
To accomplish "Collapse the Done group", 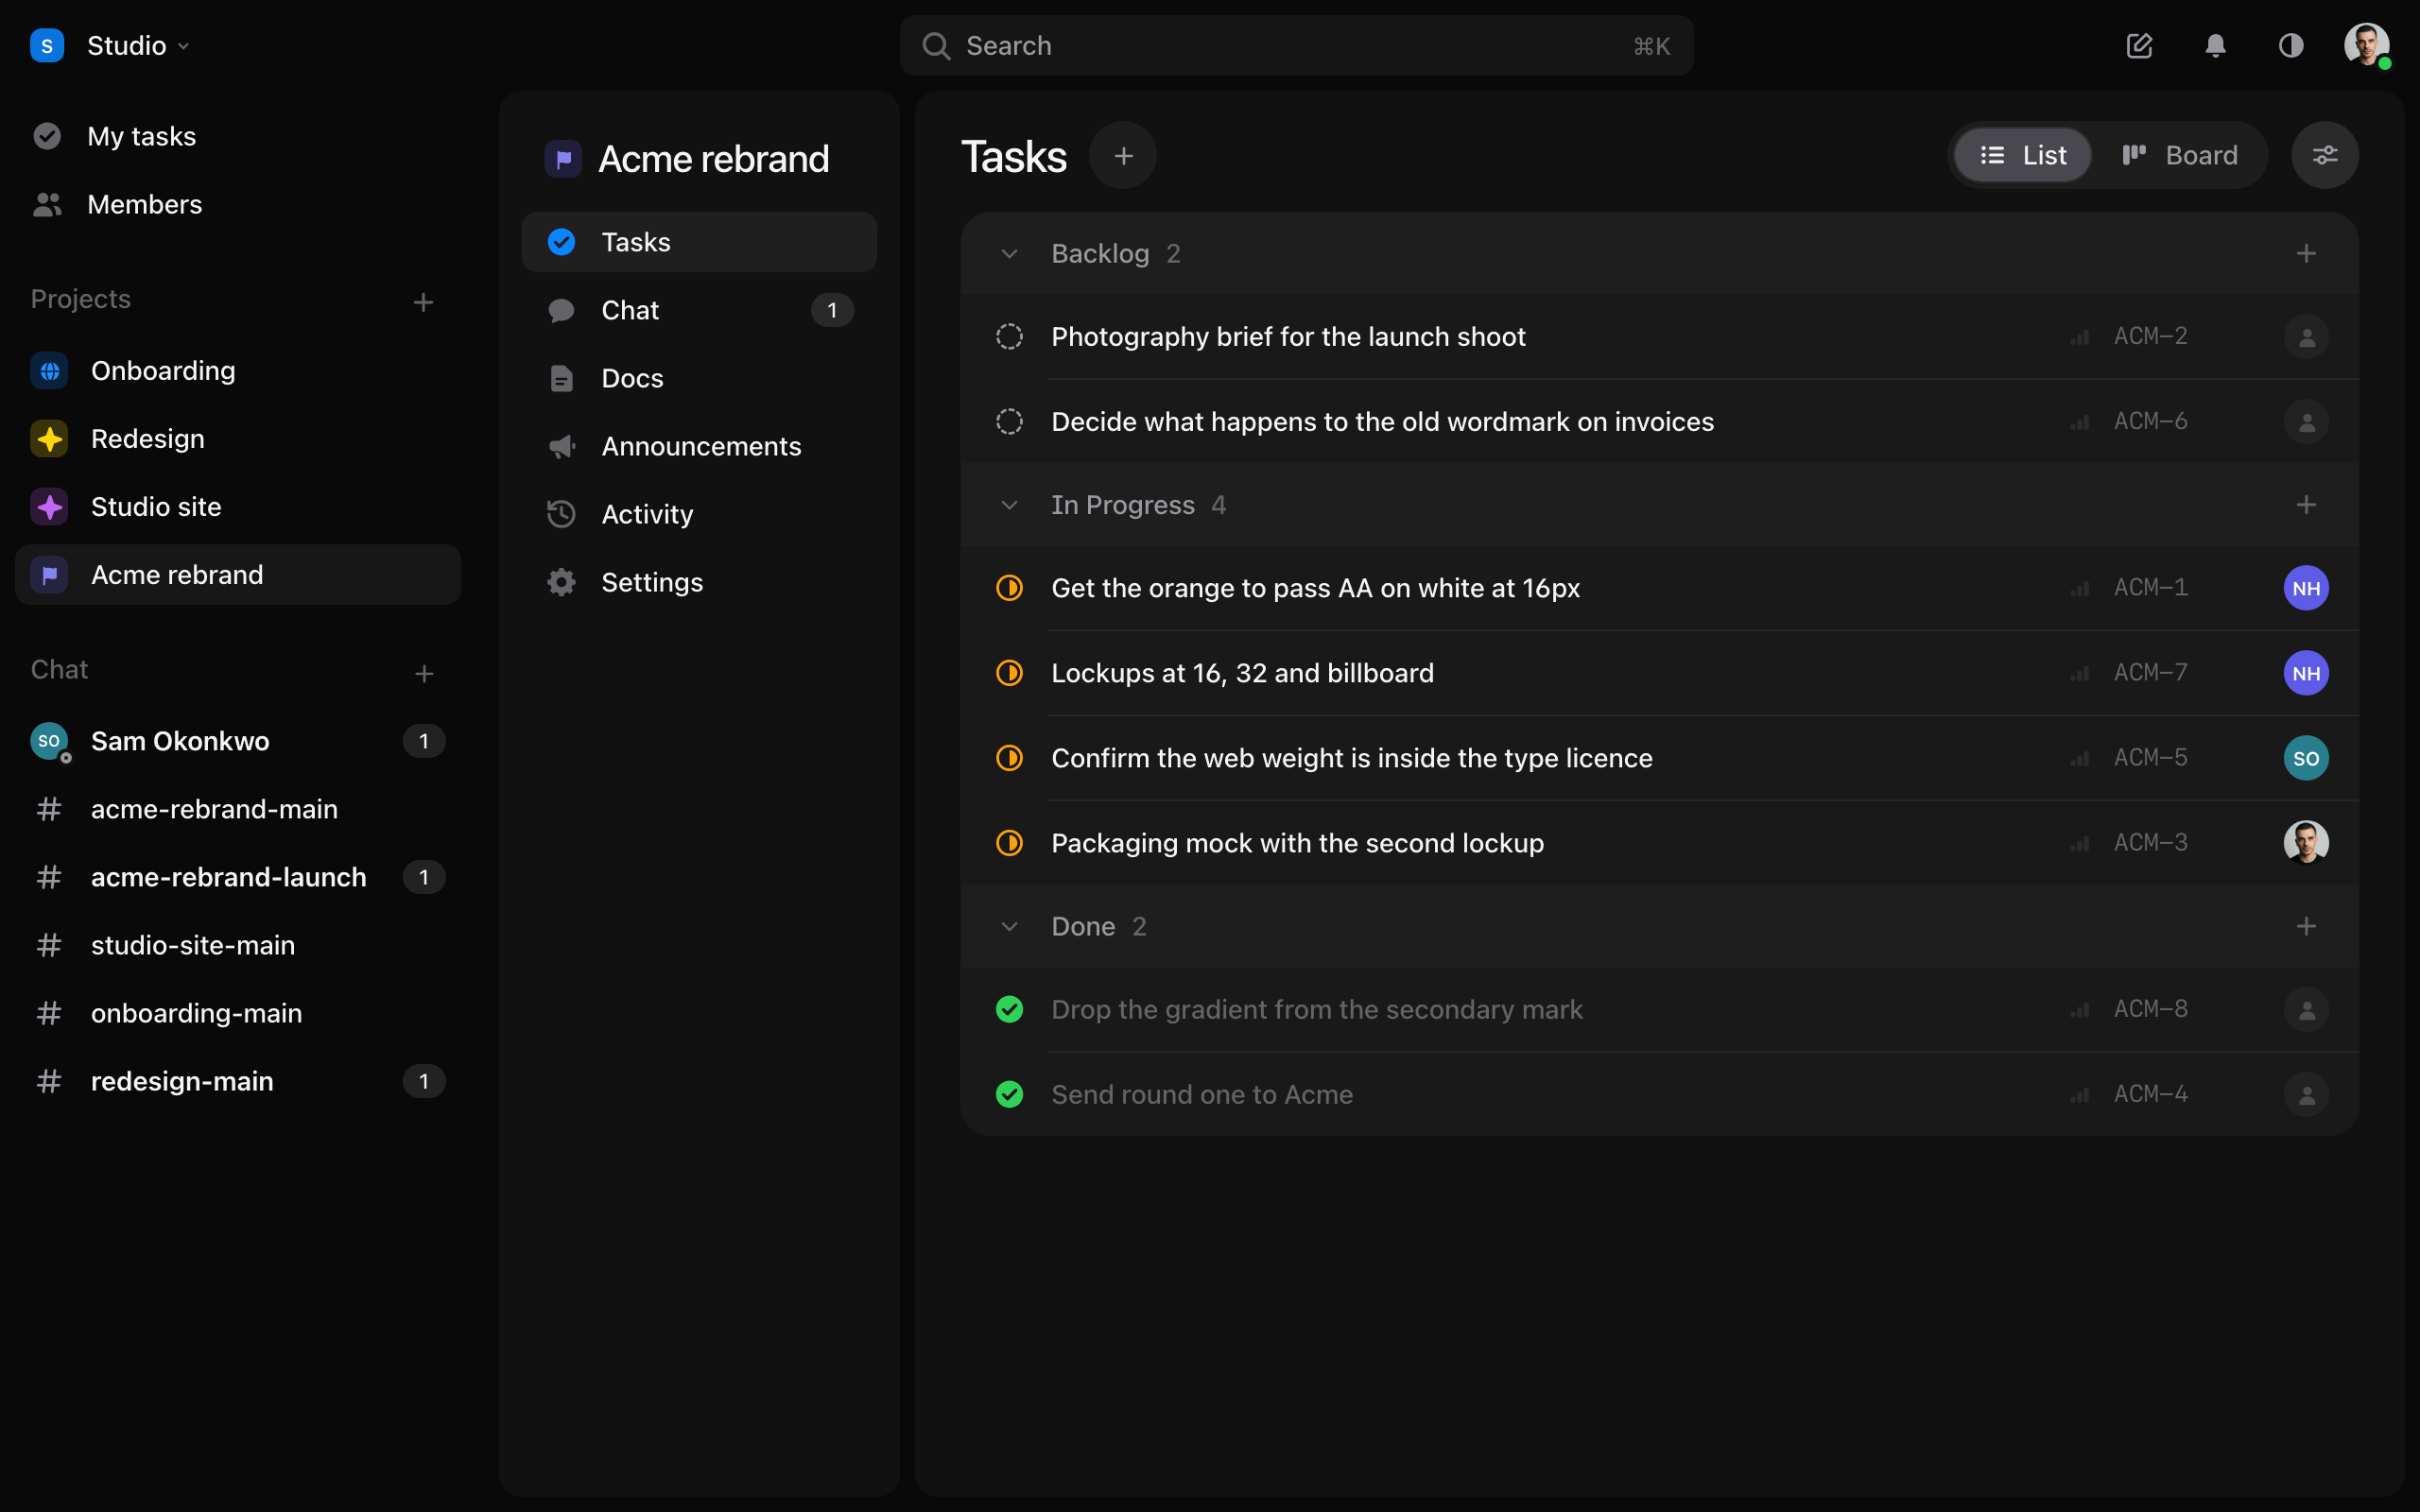I will [x=1009, y=926].
